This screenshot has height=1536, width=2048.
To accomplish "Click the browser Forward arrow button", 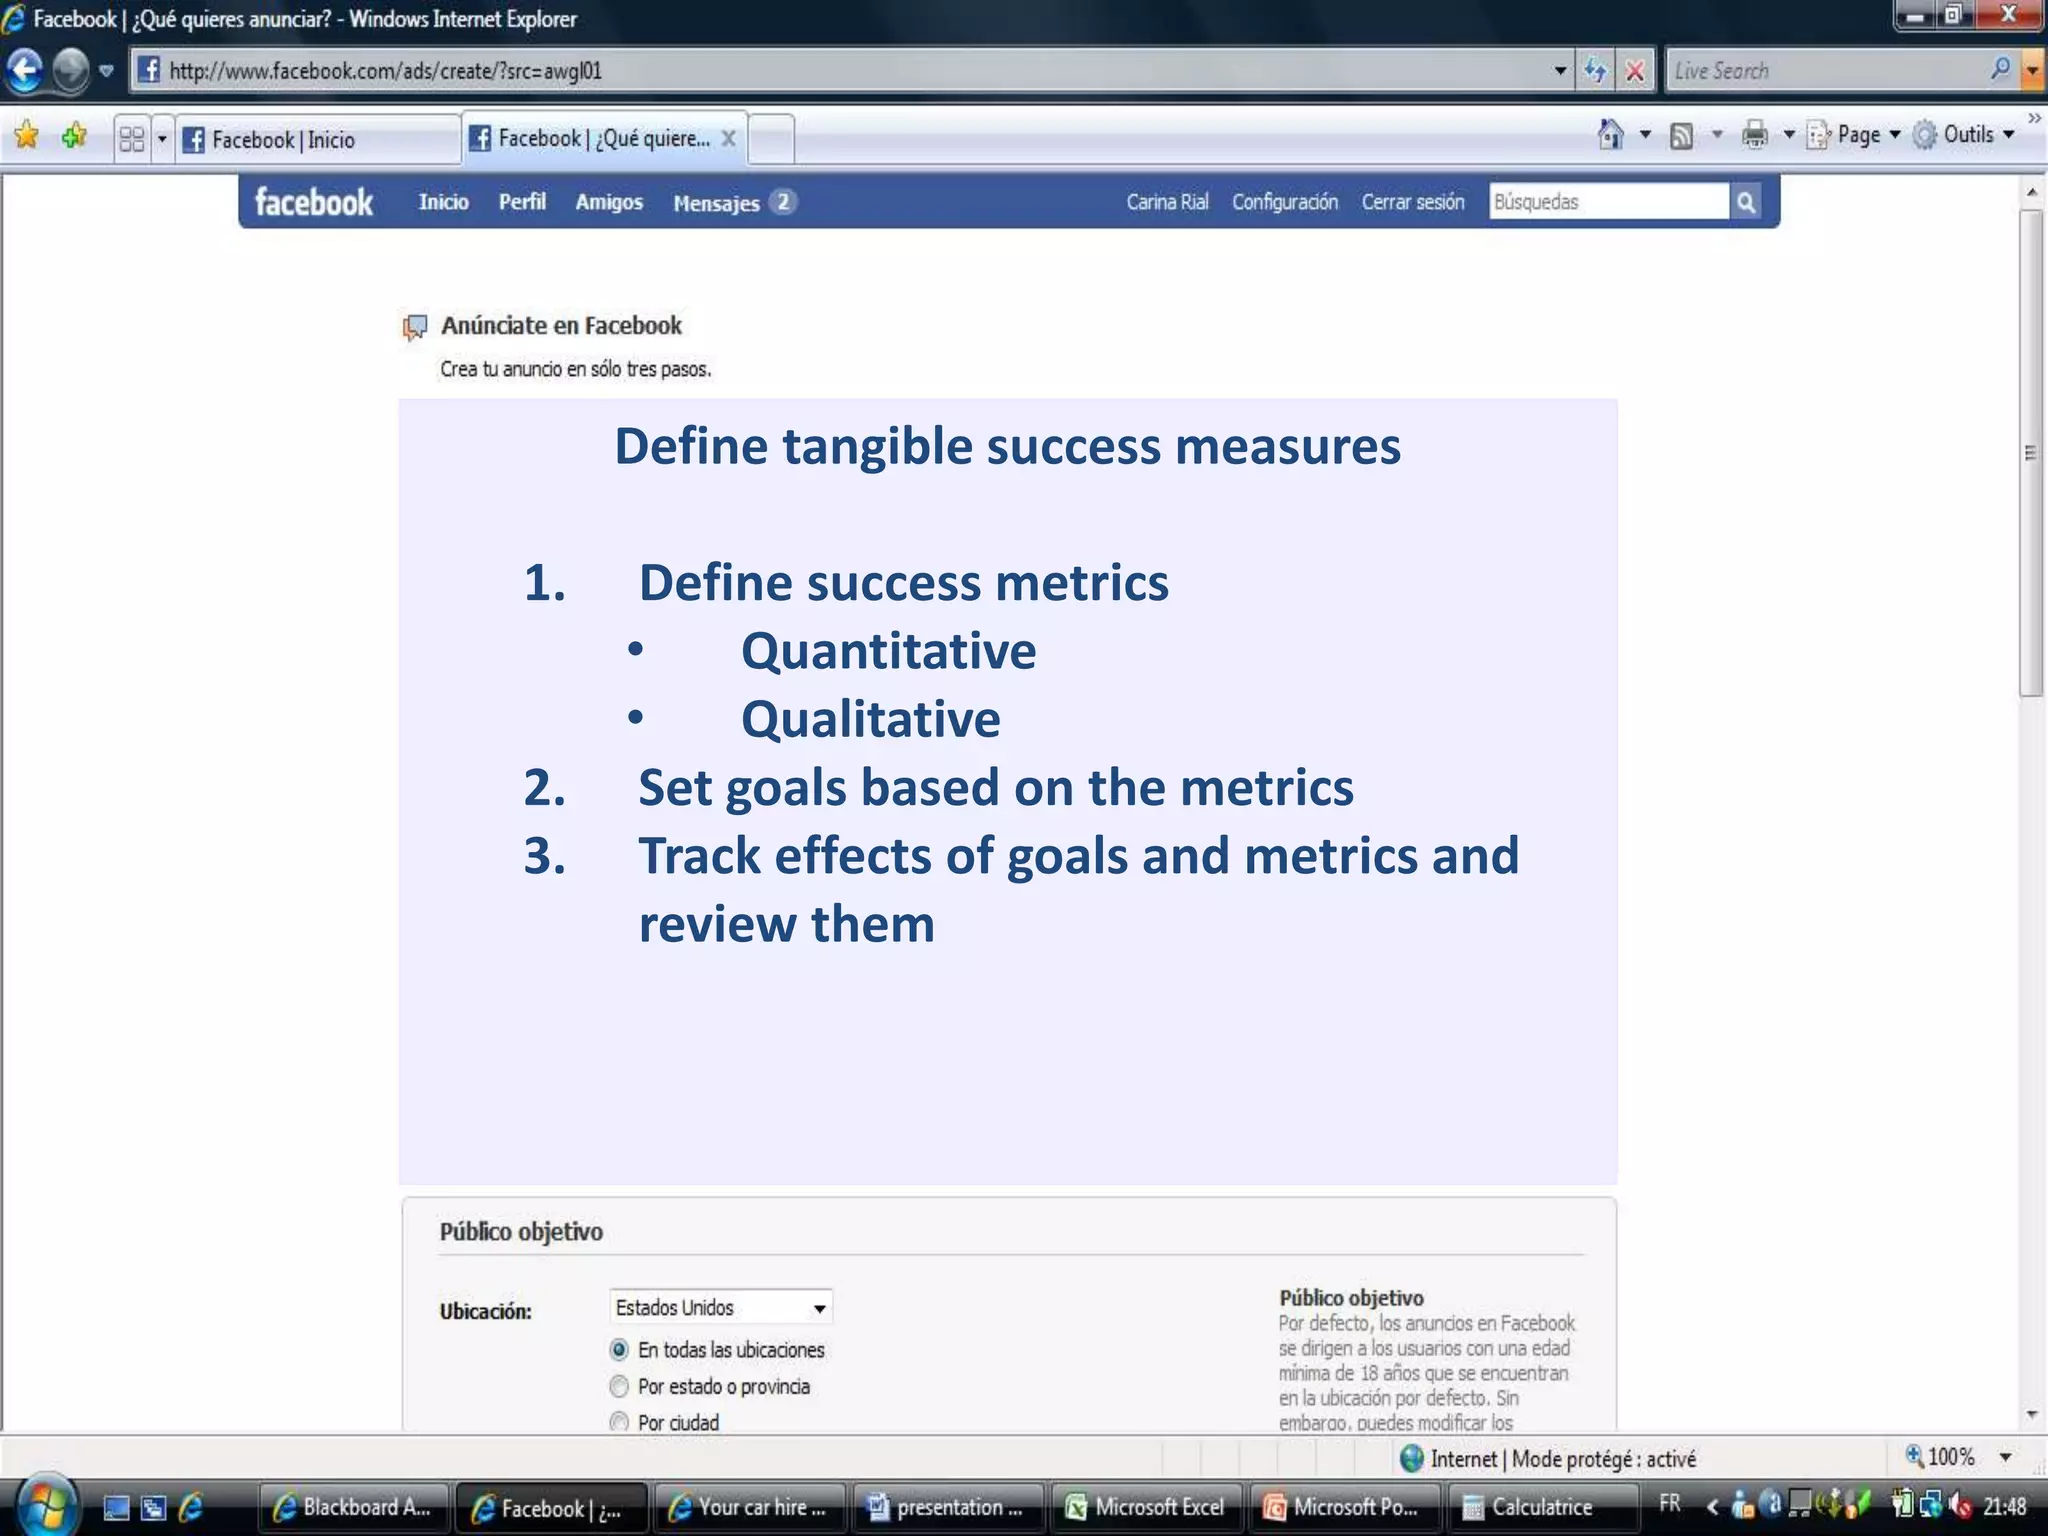I will (70, 71).
